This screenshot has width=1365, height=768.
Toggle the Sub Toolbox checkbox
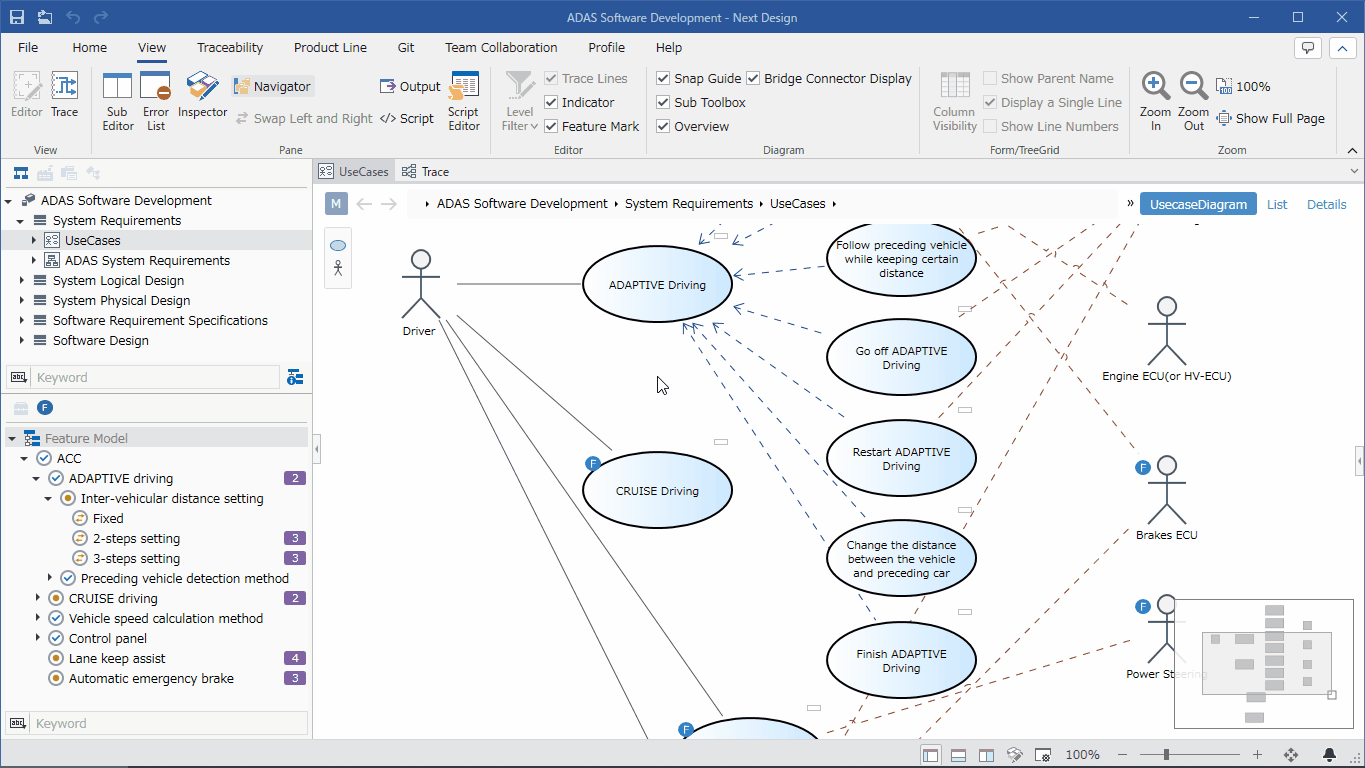(663, 102)
